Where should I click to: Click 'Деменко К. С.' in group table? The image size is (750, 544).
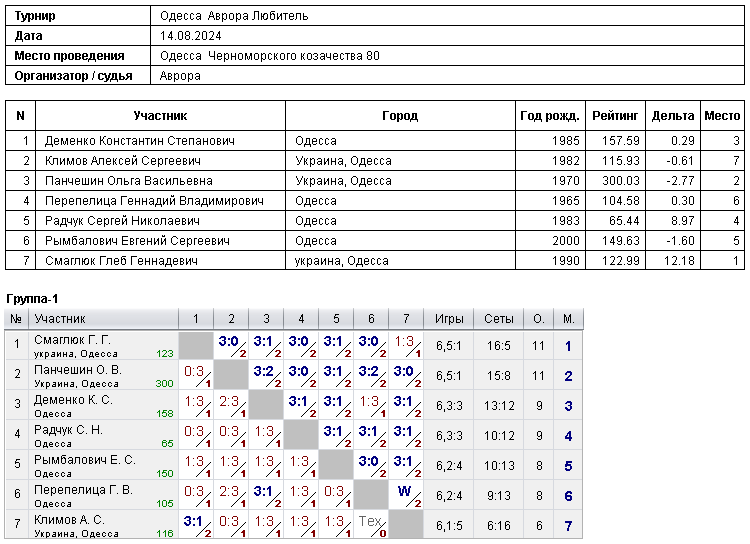(x=73, y=400)
